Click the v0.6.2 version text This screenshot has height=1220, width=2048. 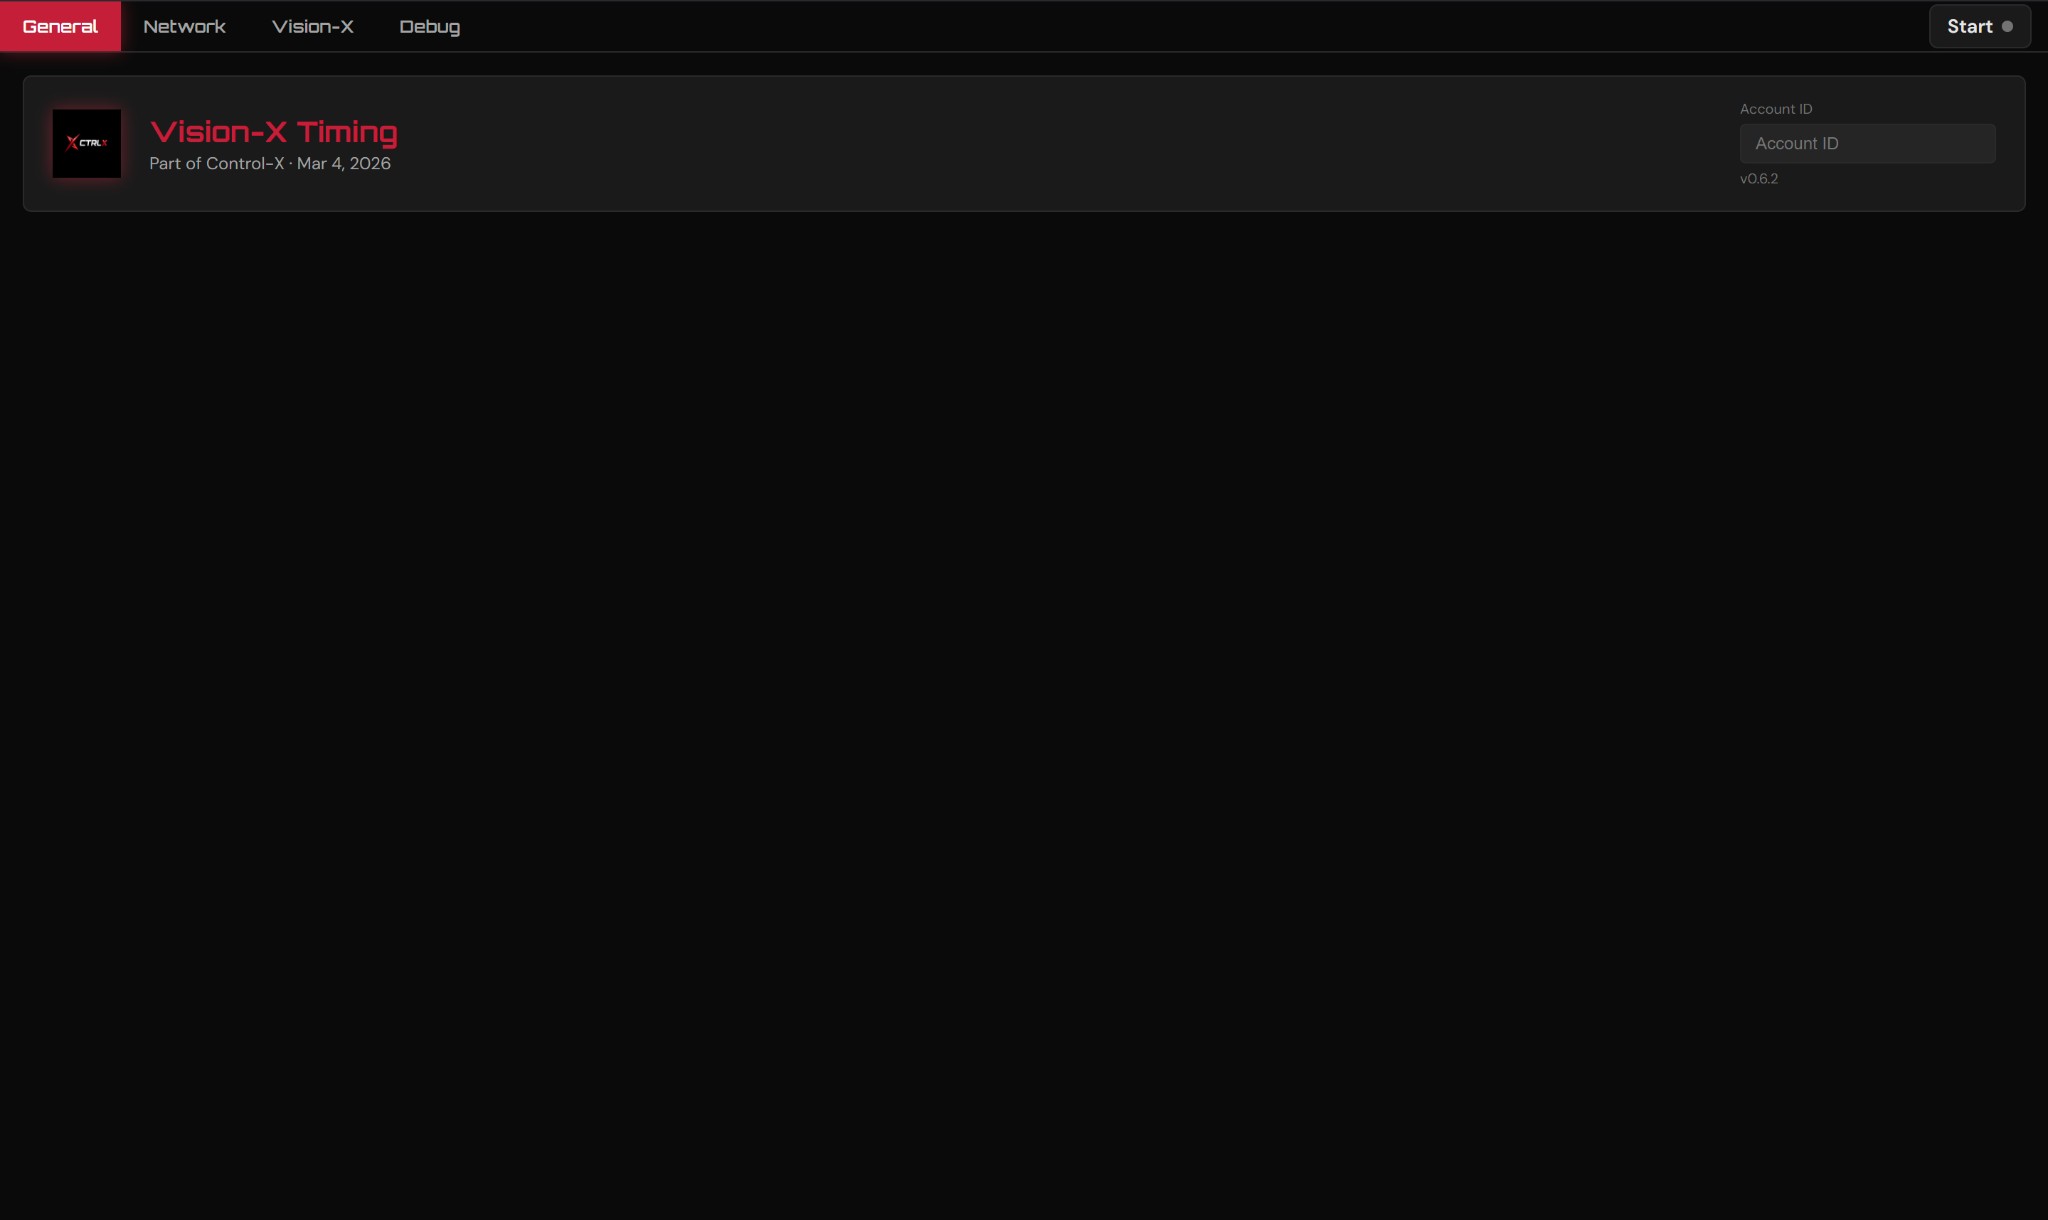(1758, 179)
